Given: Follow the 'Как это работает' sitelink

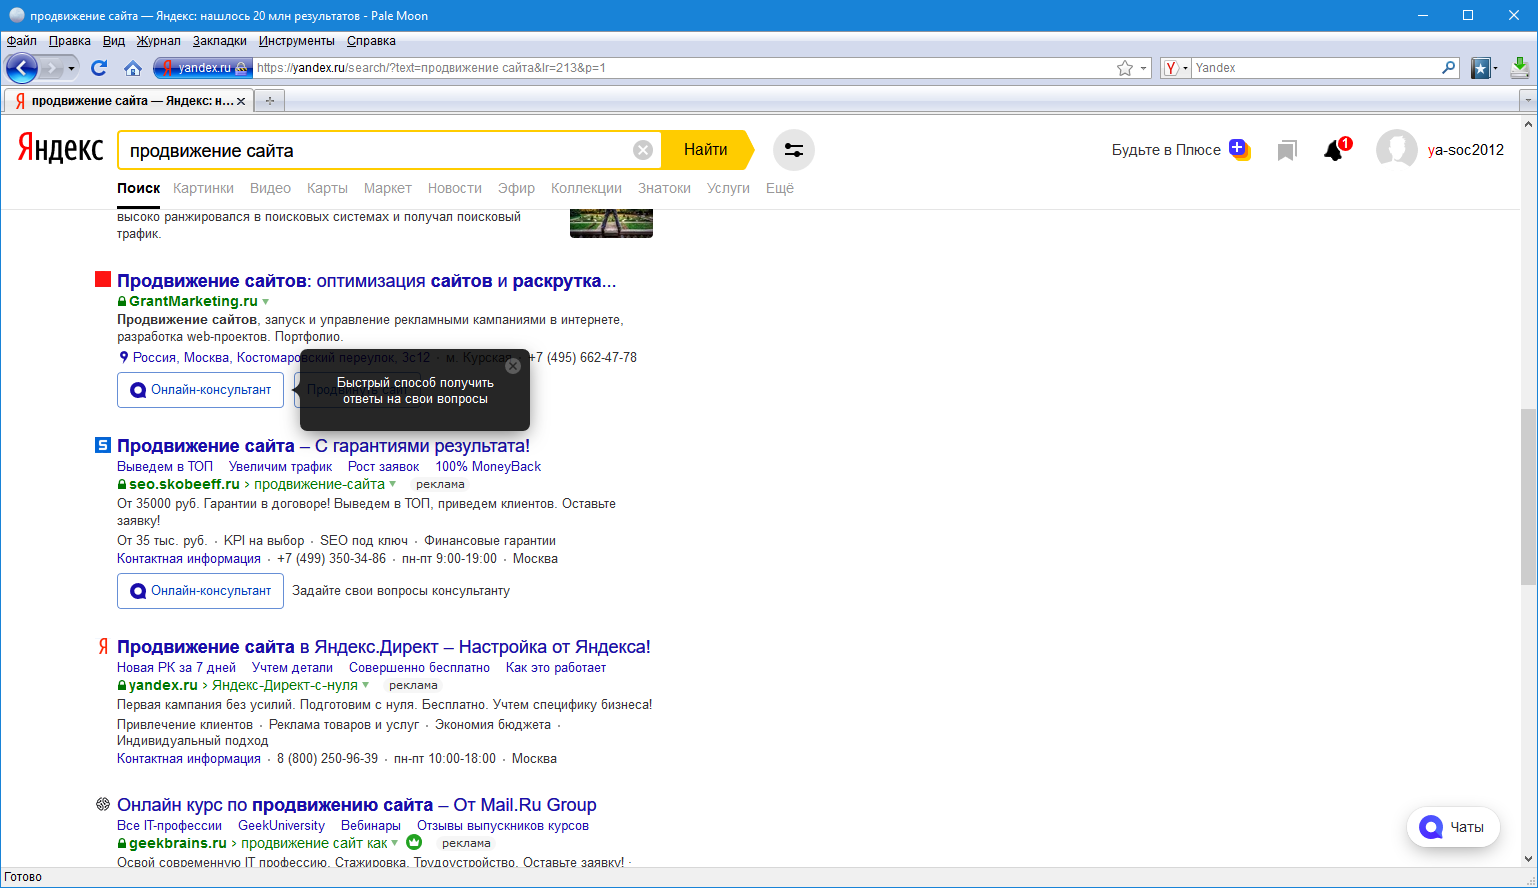Looking at the screenshot, I should coord(556,668).
